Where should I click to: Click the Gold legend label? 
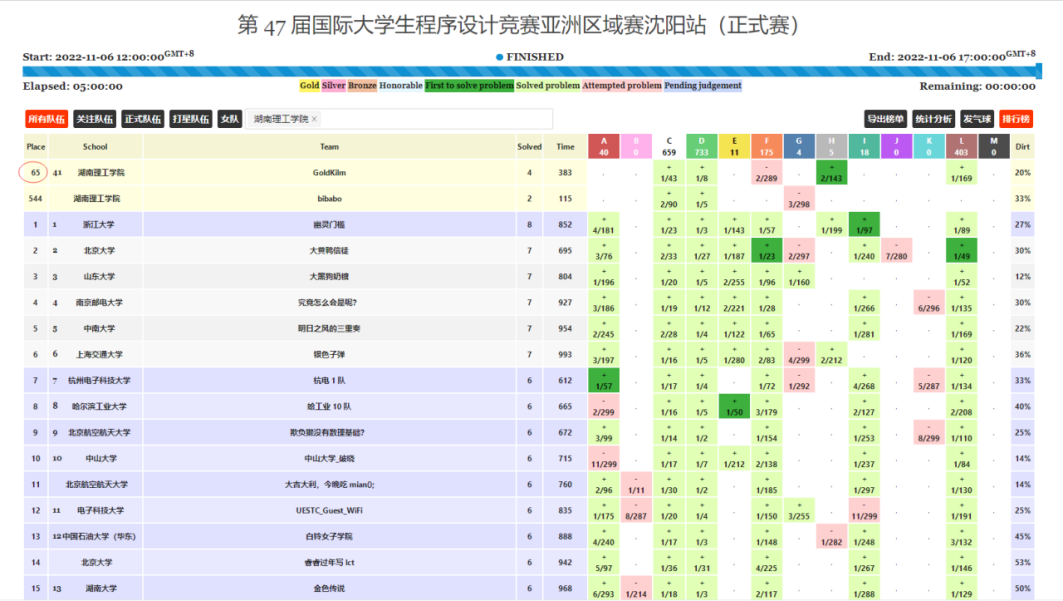(x=309, y=86)
